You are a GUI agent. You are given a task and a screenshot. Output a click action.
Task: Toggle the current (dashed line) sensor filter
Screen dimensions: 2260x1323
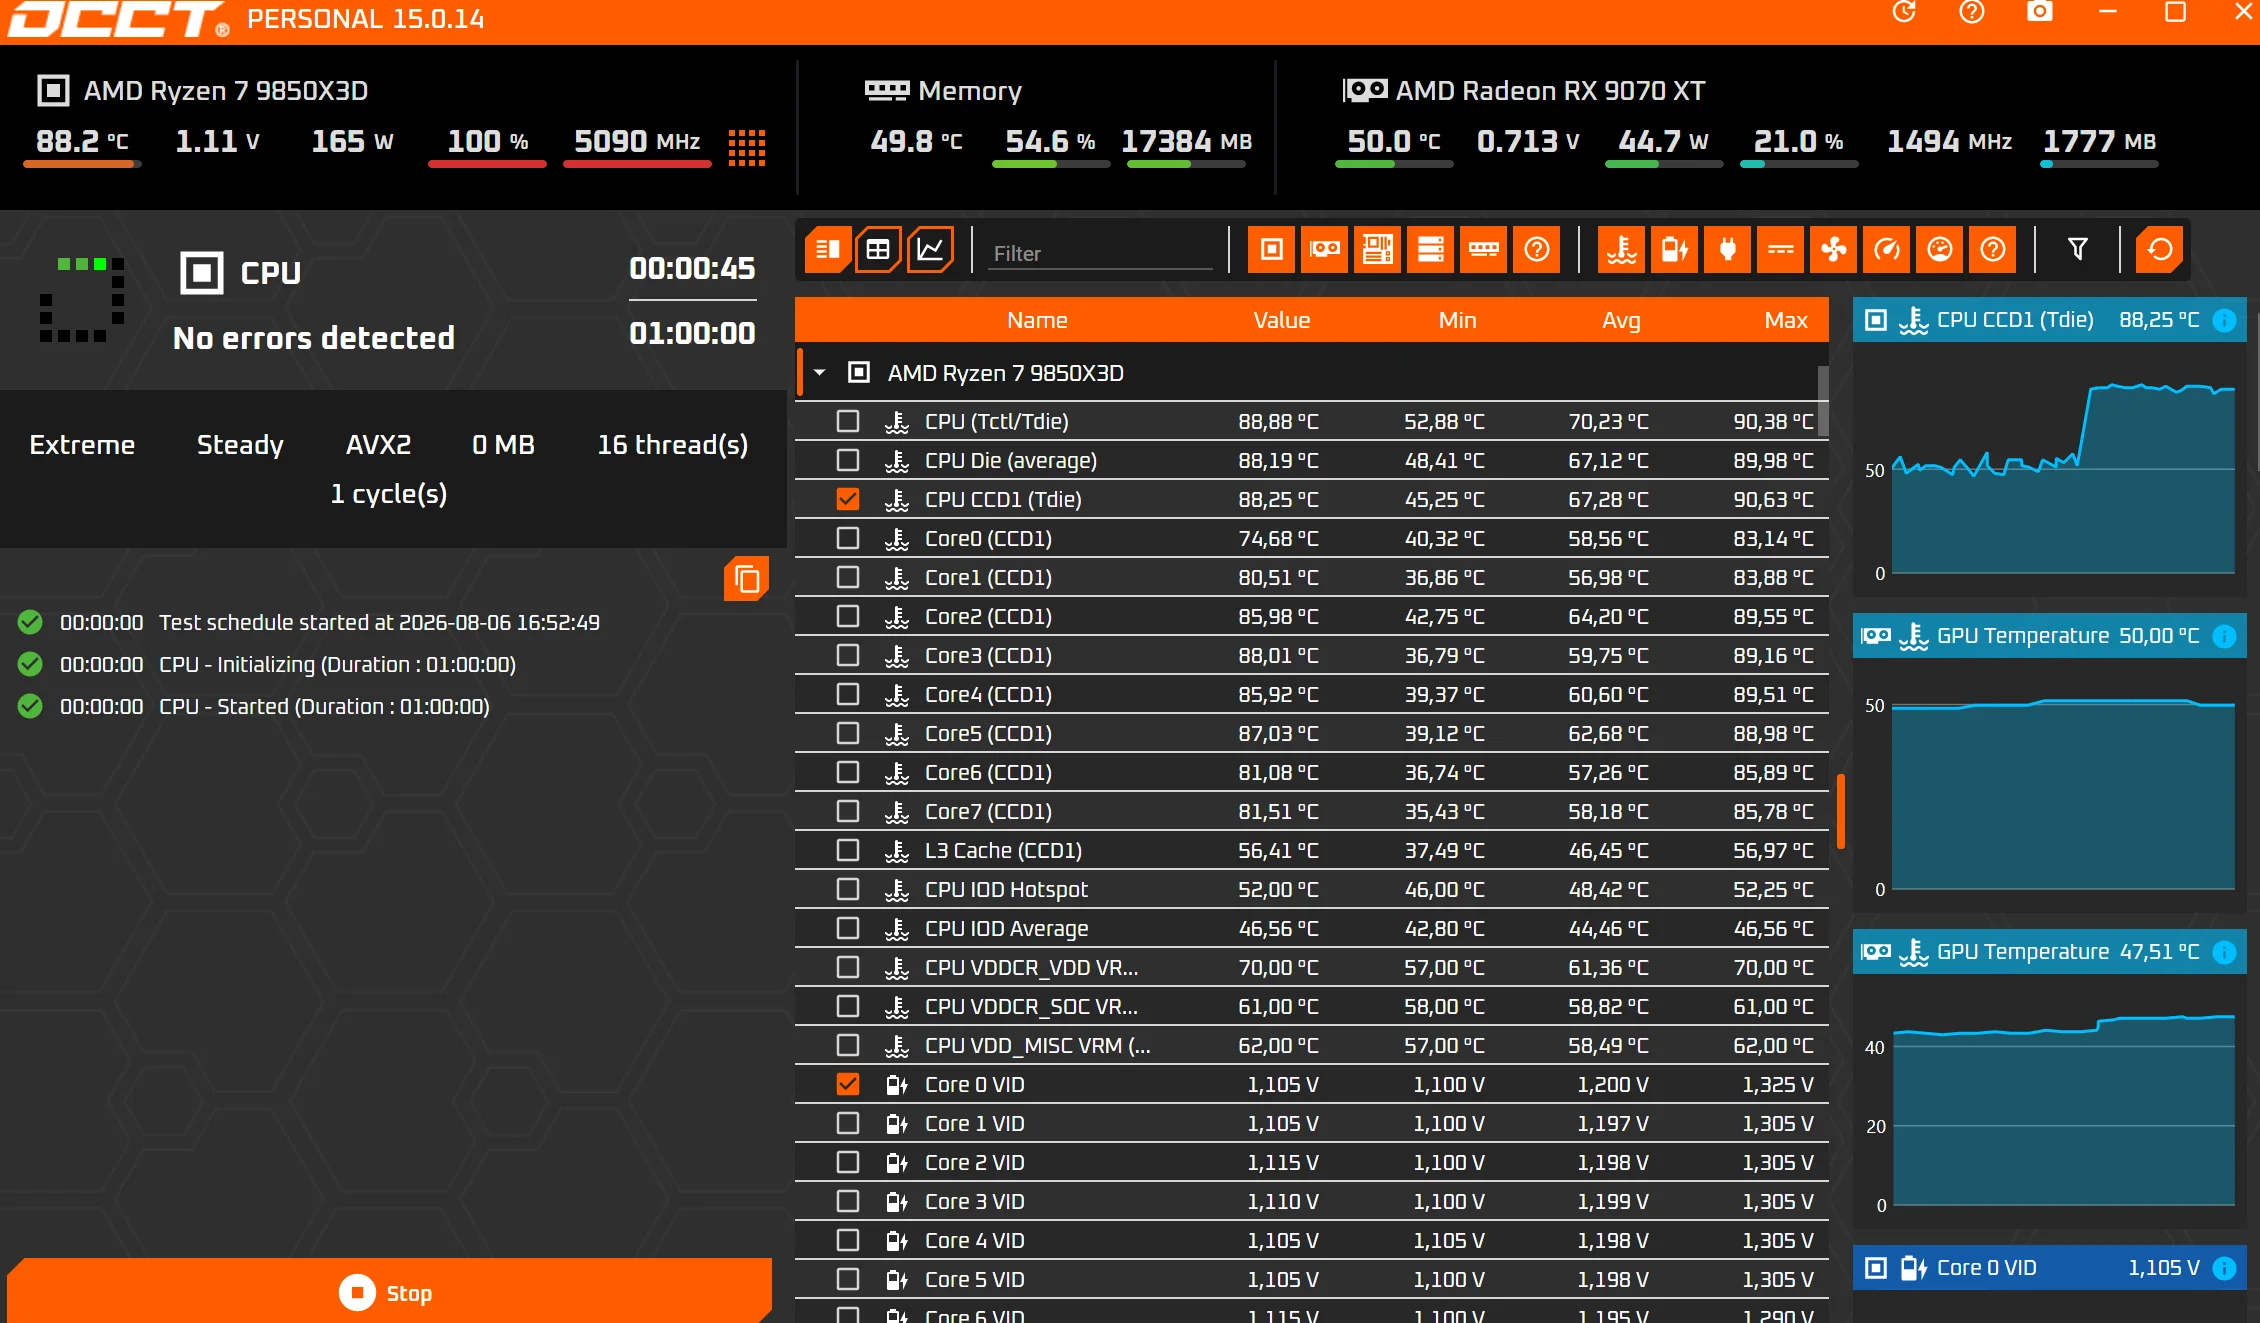tap(1781, 250)
